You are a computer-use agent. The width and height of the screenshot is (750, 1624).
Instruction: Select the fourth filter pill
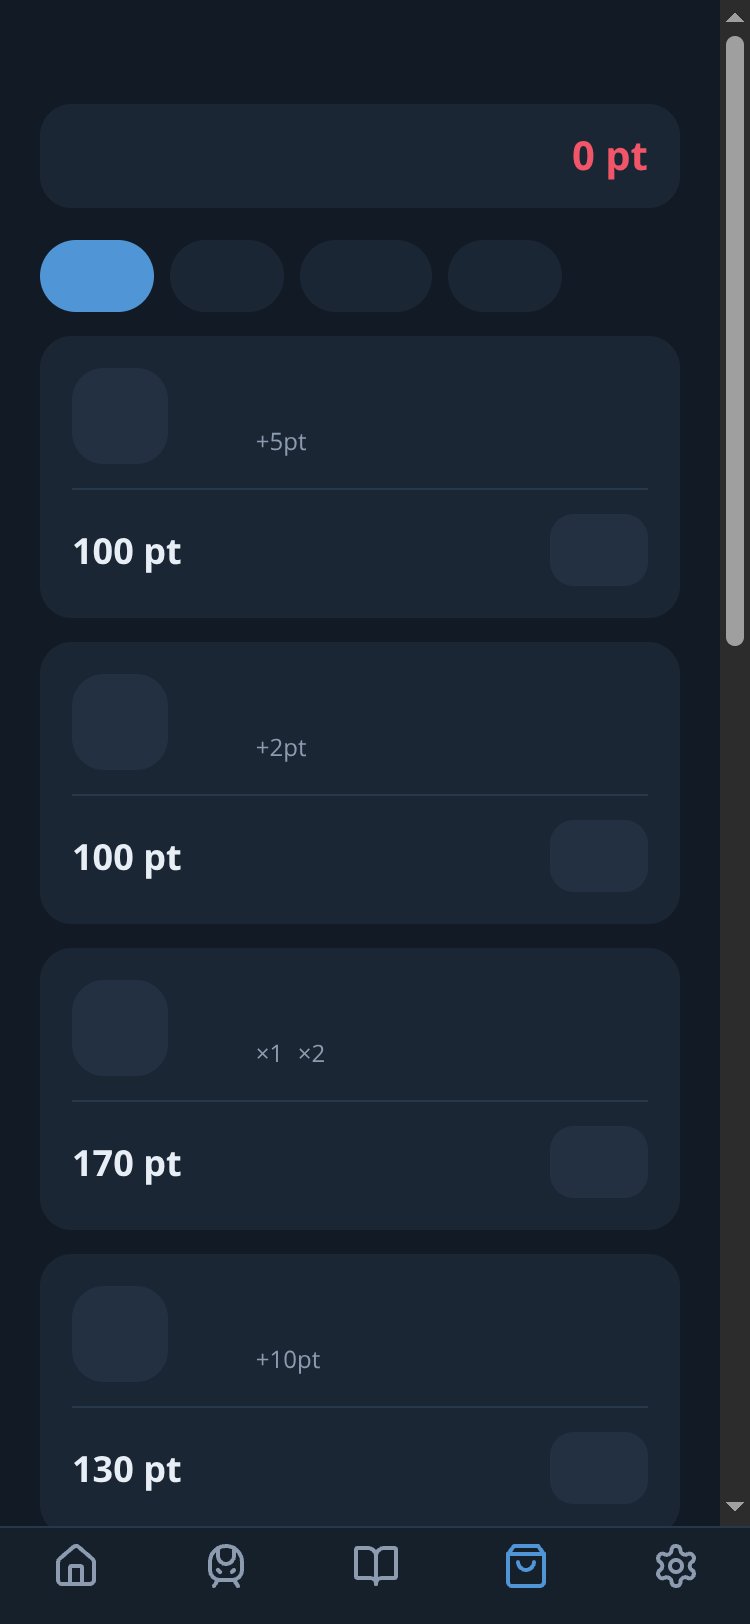pos(505,276)
